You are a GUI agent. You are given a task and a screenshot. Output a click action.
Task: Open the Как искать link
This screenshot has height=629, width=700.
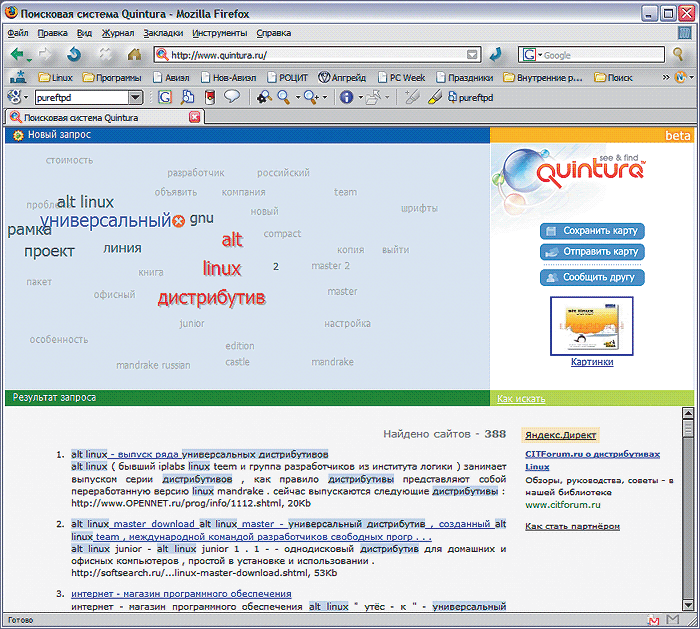521,399
